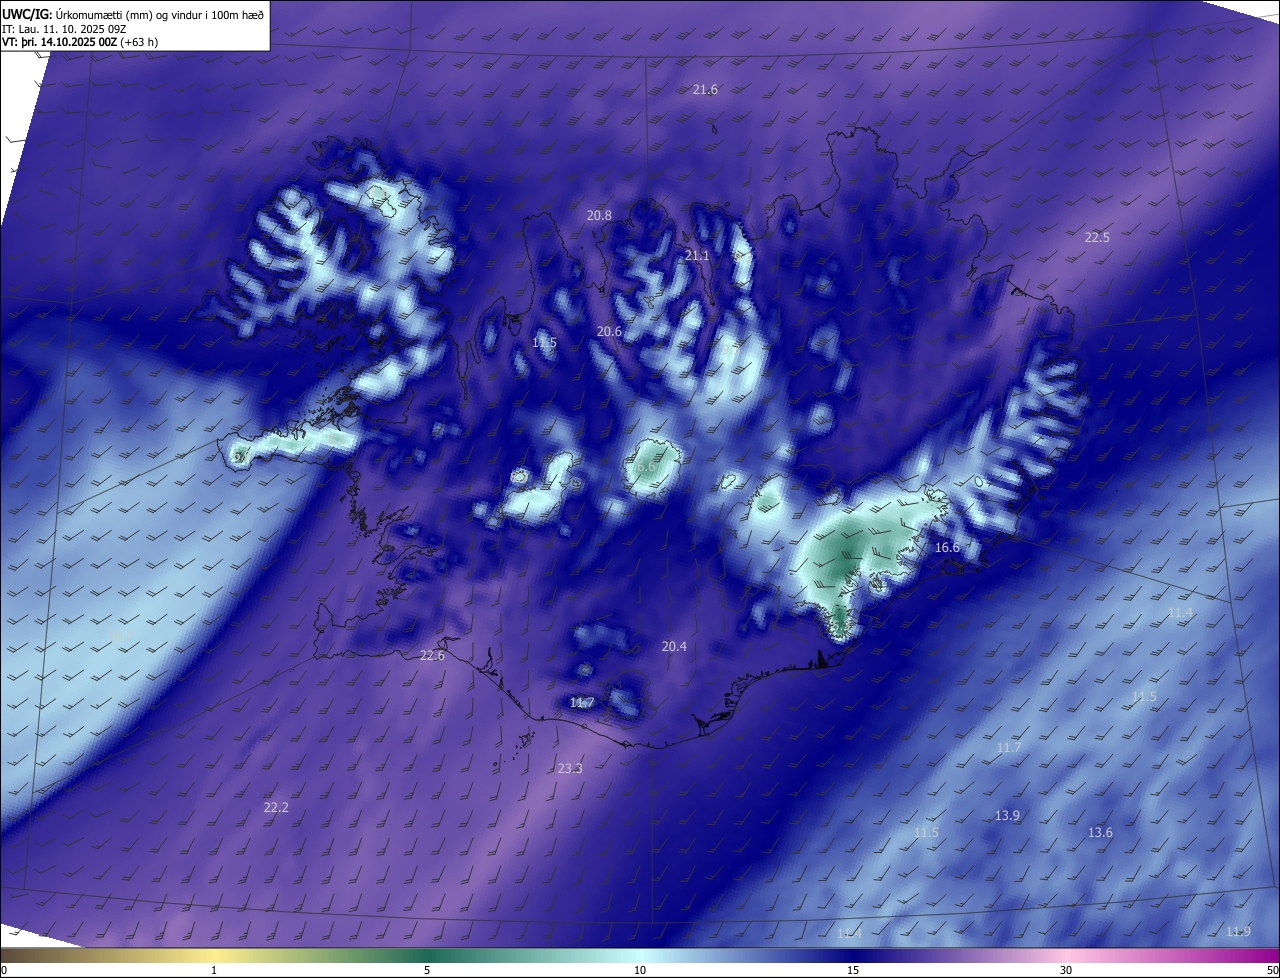This screenshot has width=1280, height=978.
Task: Select the '(+63 h)' forecast offset
Action: point(138,42)
